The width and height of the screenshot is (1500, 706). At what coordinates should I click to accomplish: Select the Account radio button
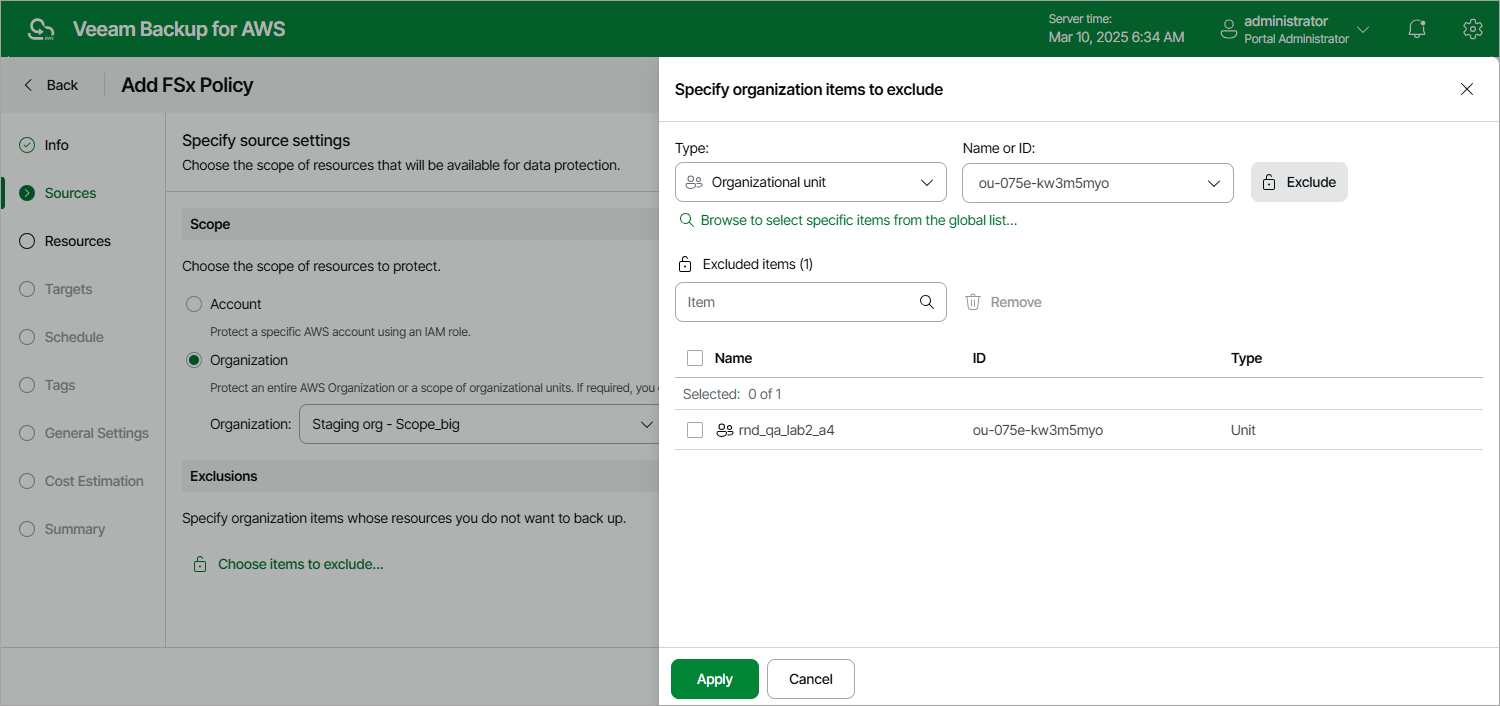(194, 304)
